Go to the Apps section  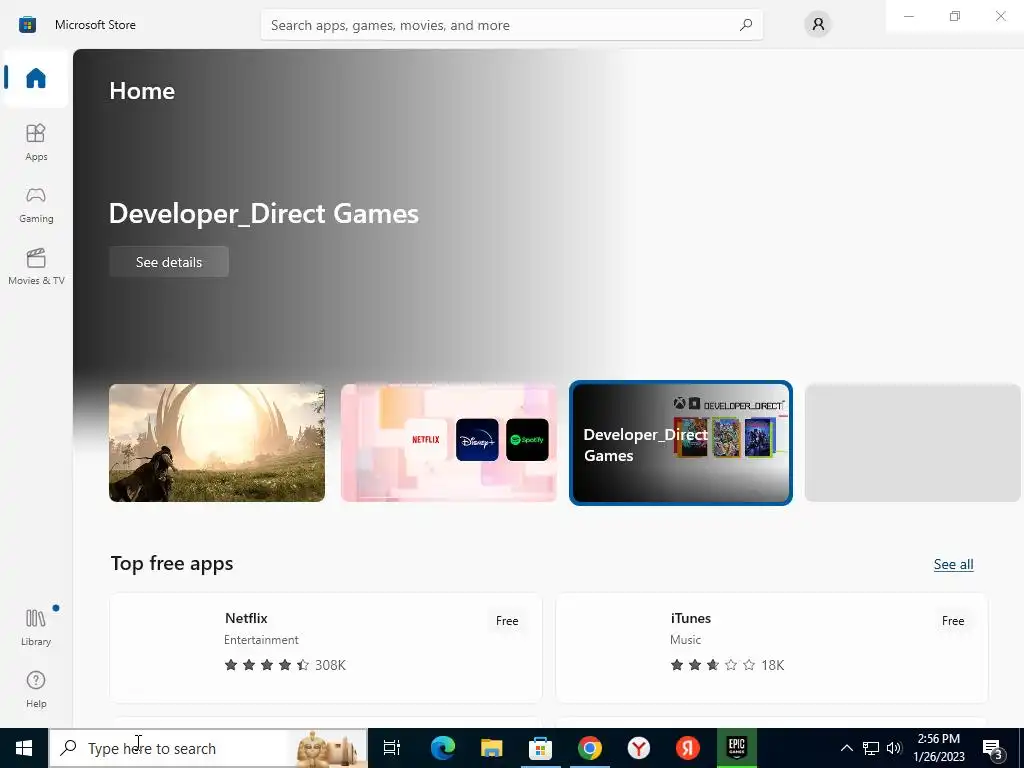coord(36,142)
